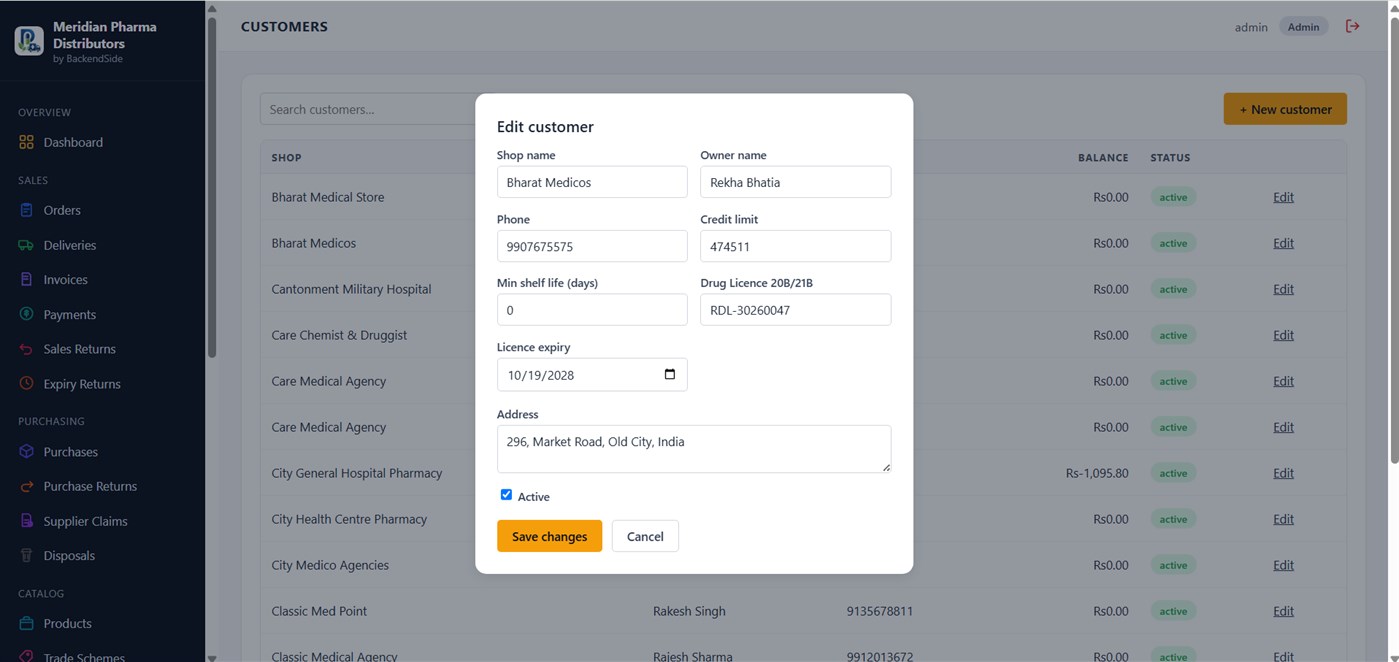The height and width of the screenshot is (662, 1399).
Task: Click the Disposals trash icon
Action: (26, 556)
